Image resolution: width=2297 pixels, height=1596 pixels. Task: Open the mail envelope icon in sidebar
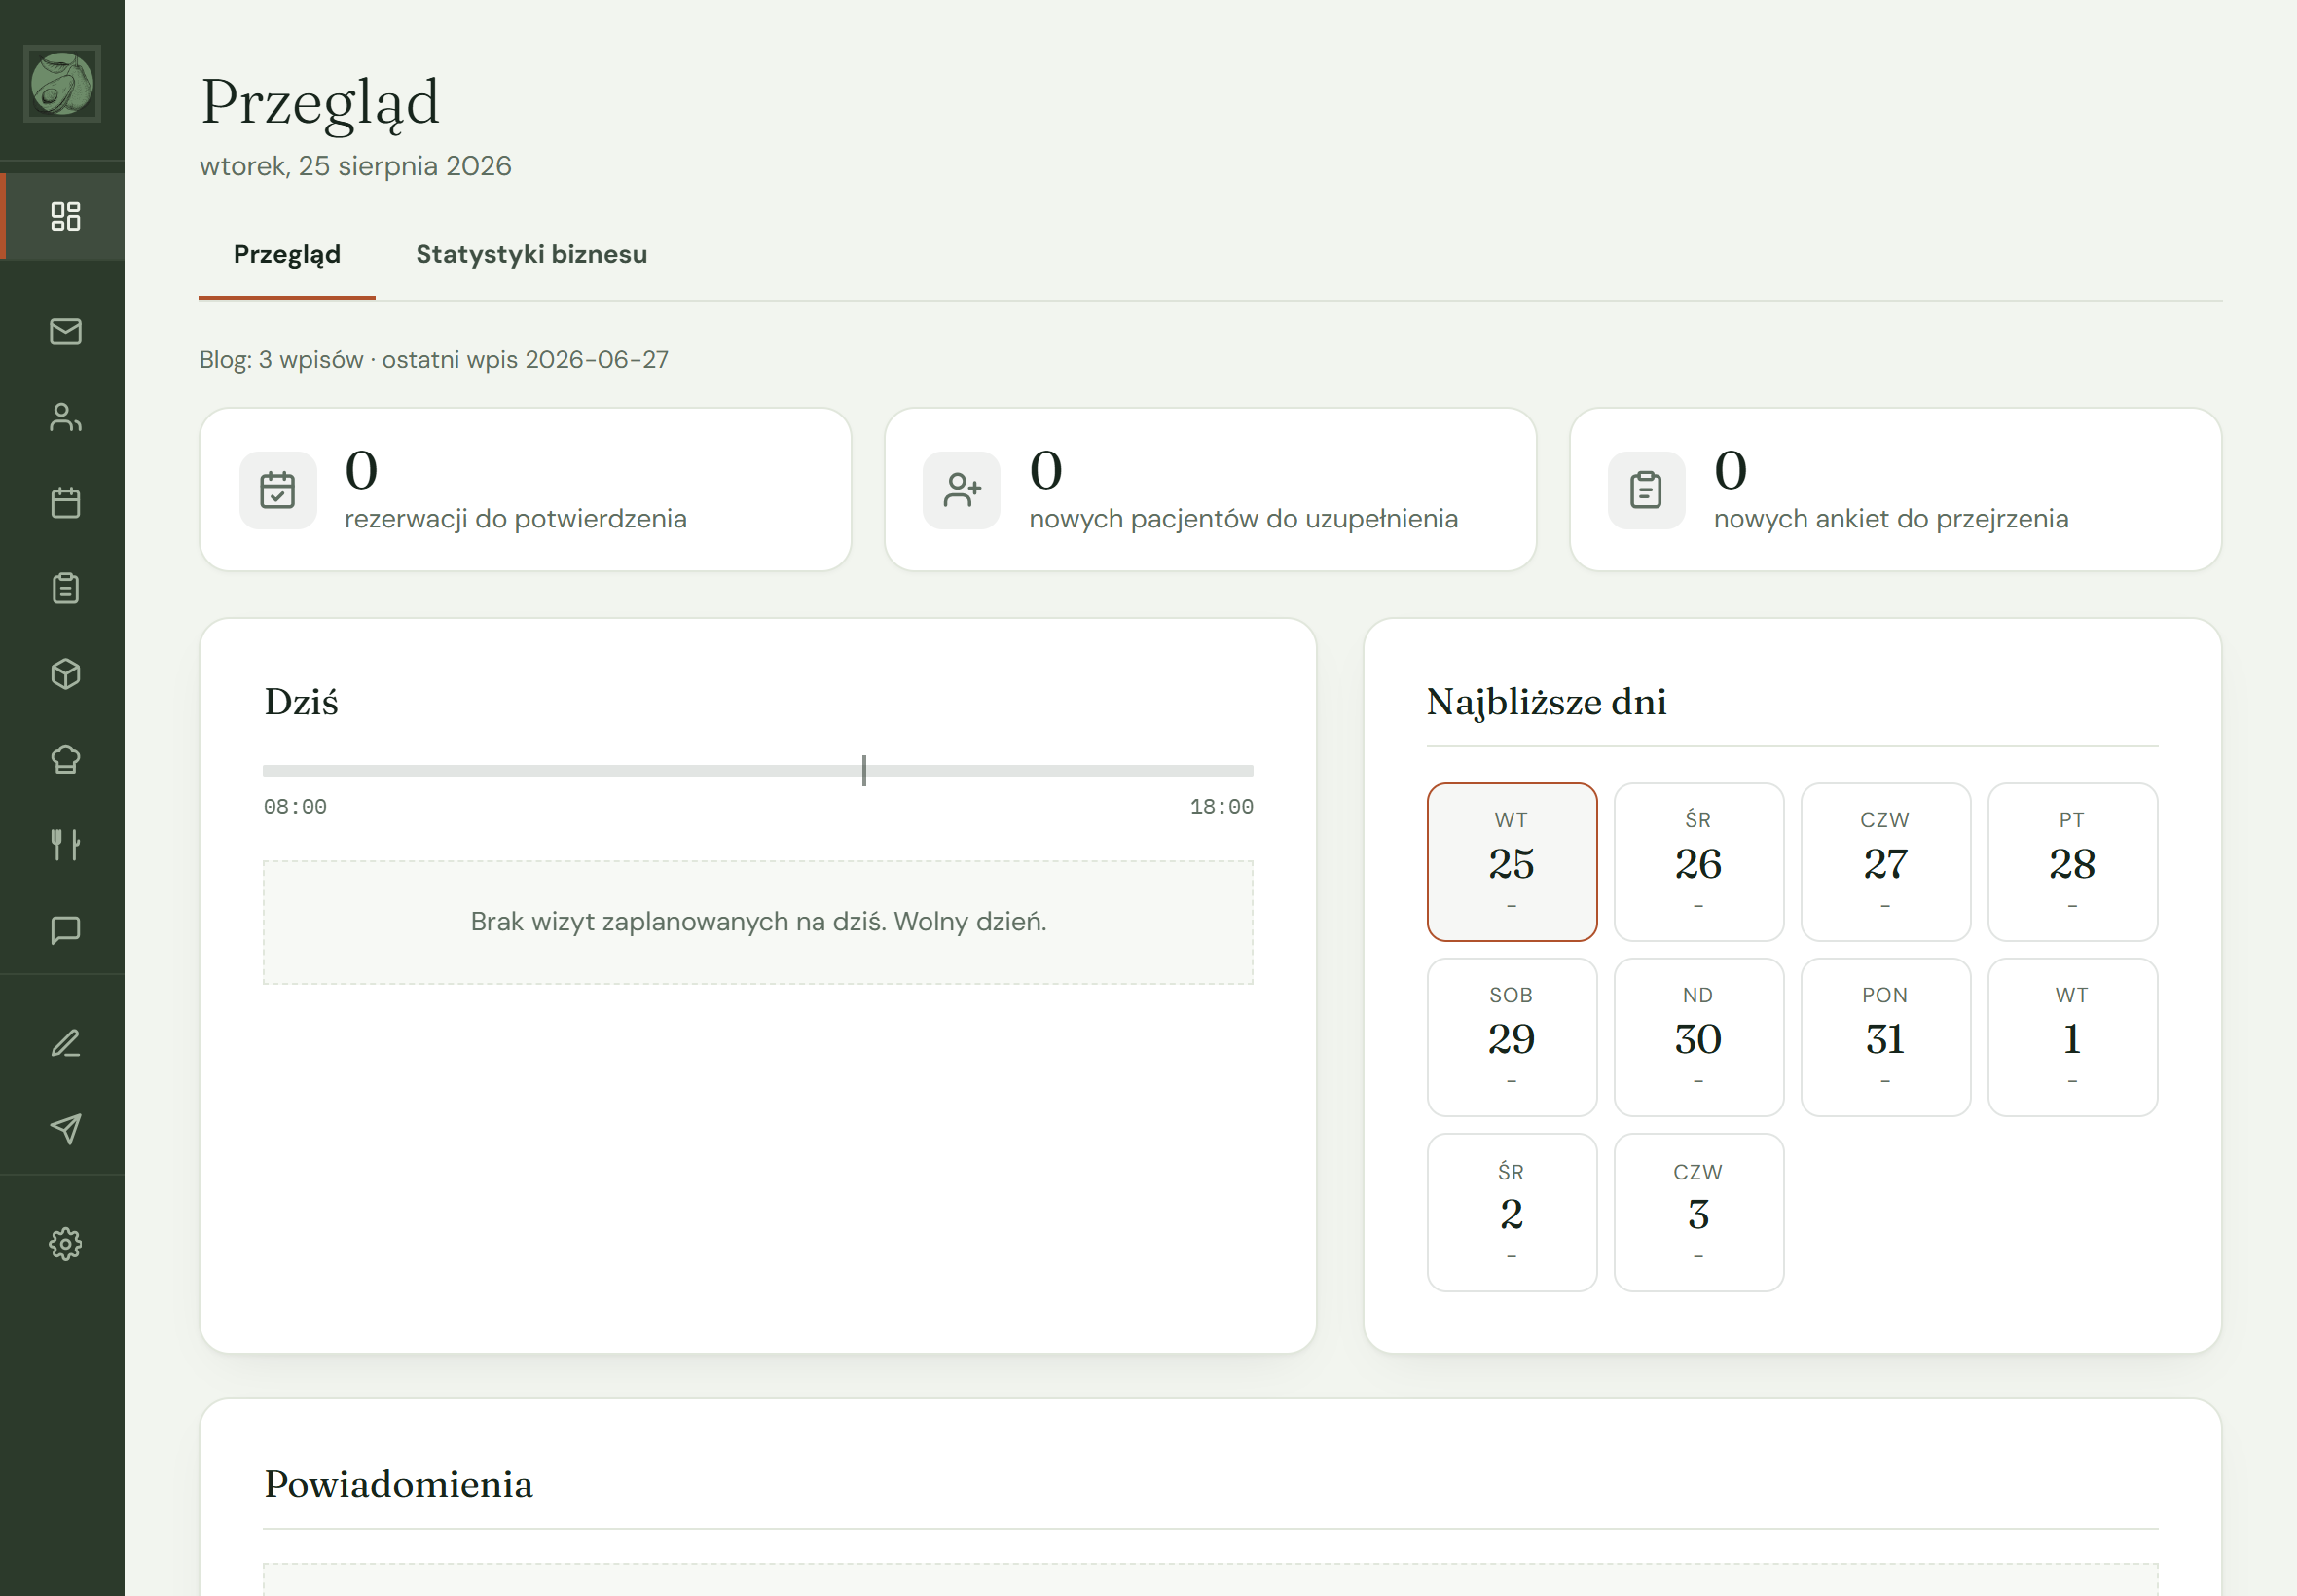pyautogui.click(x=65, y=331)
